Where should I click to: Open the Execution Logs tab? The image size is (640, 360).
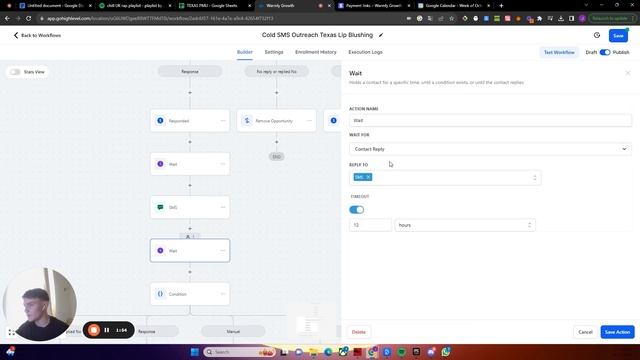tap(365, 52)
